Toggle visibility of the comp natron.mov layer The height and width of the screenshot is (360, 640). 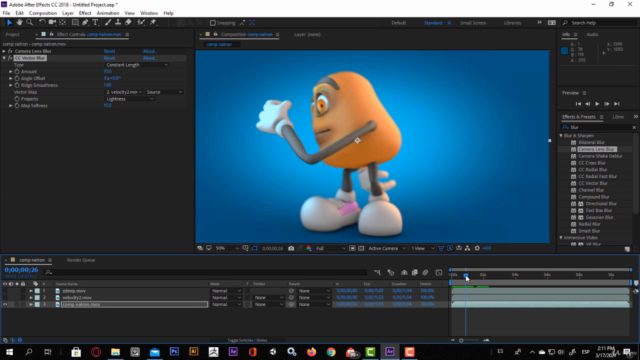[5, 304]
